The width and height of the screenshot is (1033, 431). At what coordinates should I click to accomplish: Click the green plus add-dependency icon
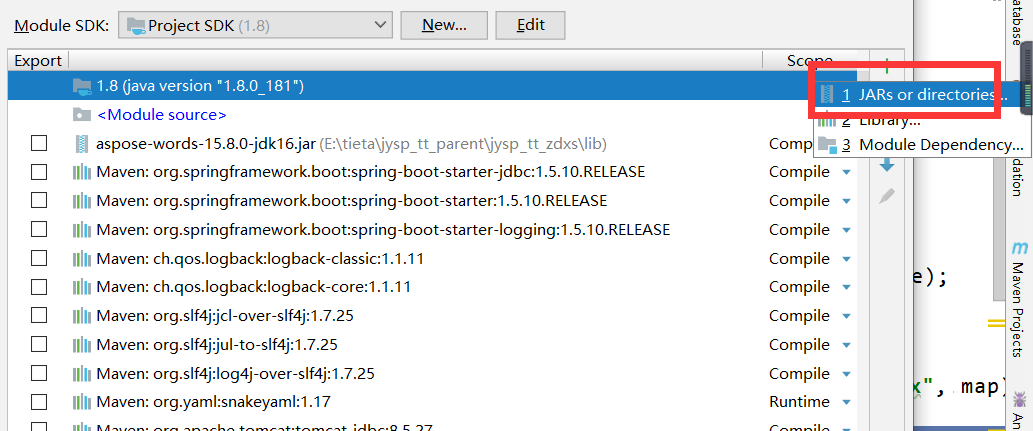pyautogui.click(x=887, y=65)
